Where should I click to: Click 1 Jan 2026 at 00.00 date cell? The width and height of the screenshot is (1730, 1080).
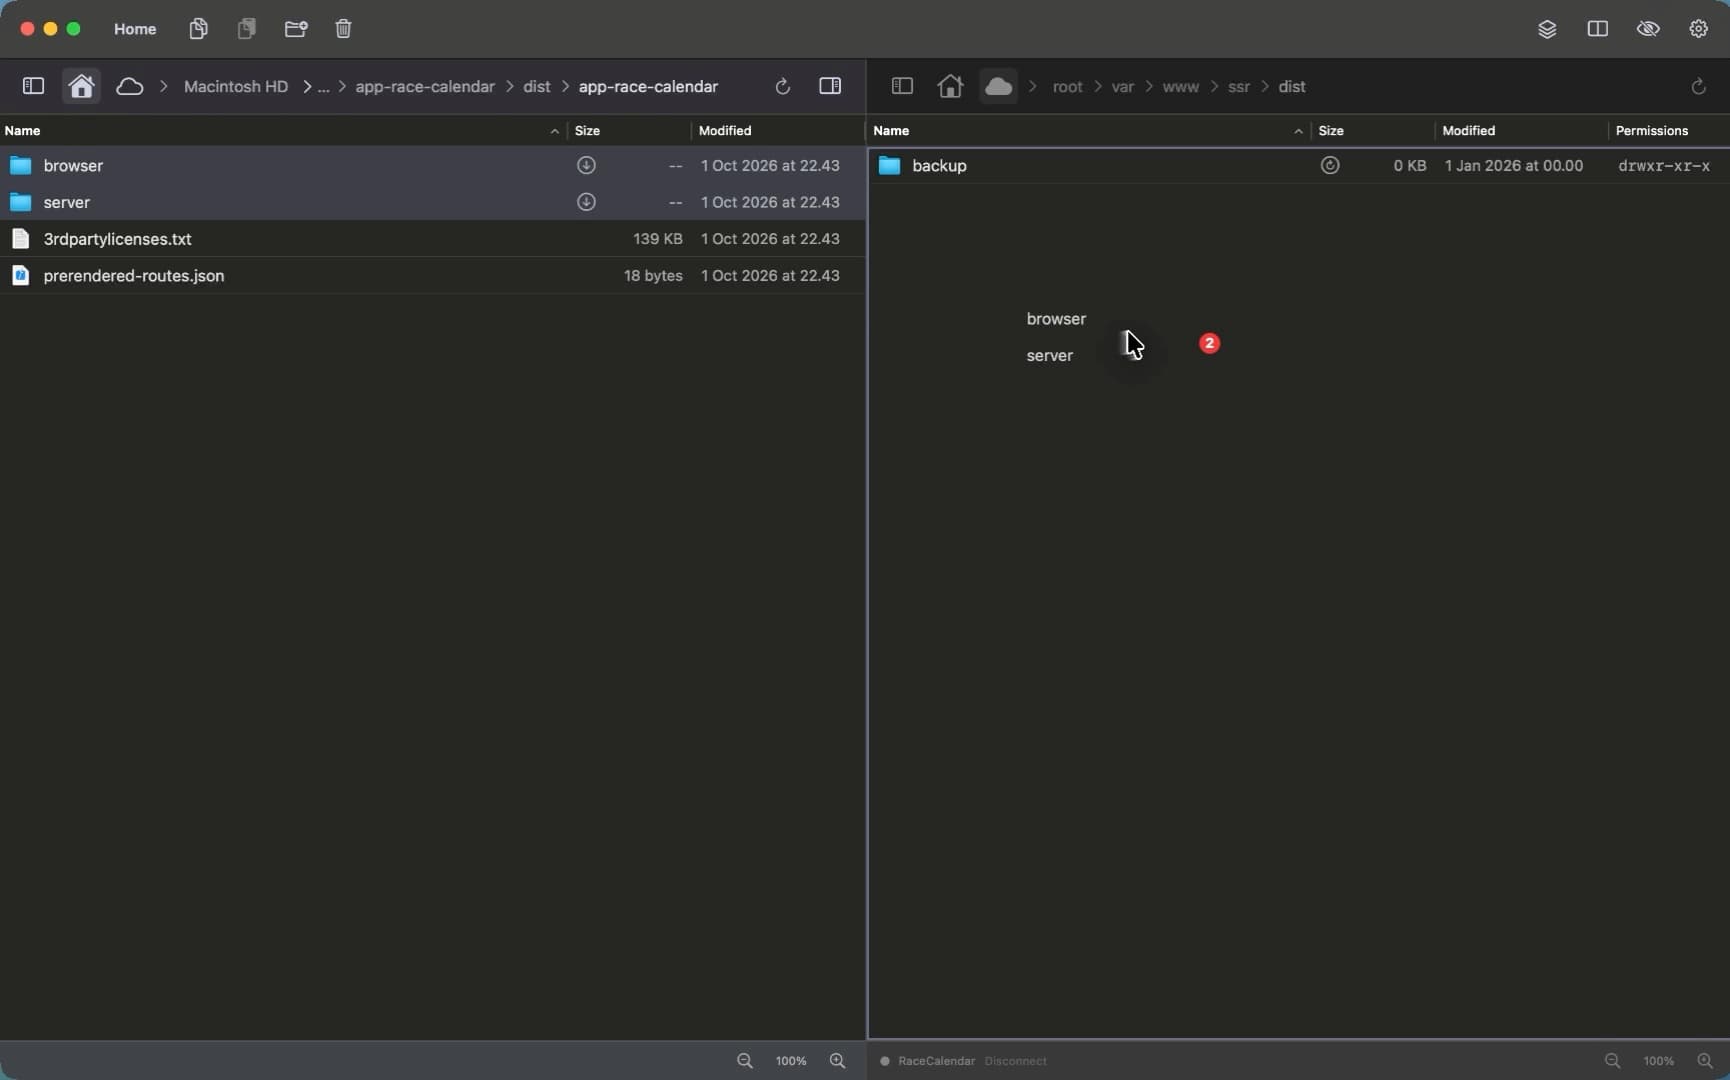1514,166
